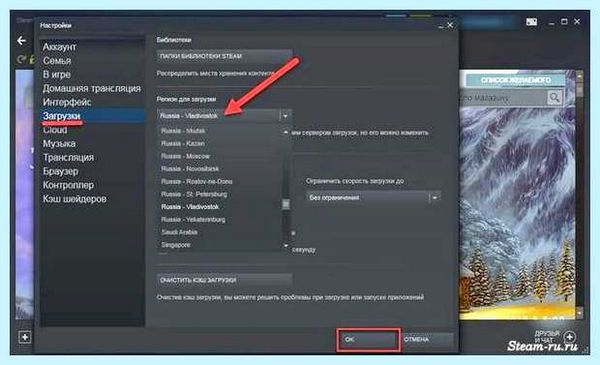Open the Без ограничения speed limit dropdown

pos(373,198)
